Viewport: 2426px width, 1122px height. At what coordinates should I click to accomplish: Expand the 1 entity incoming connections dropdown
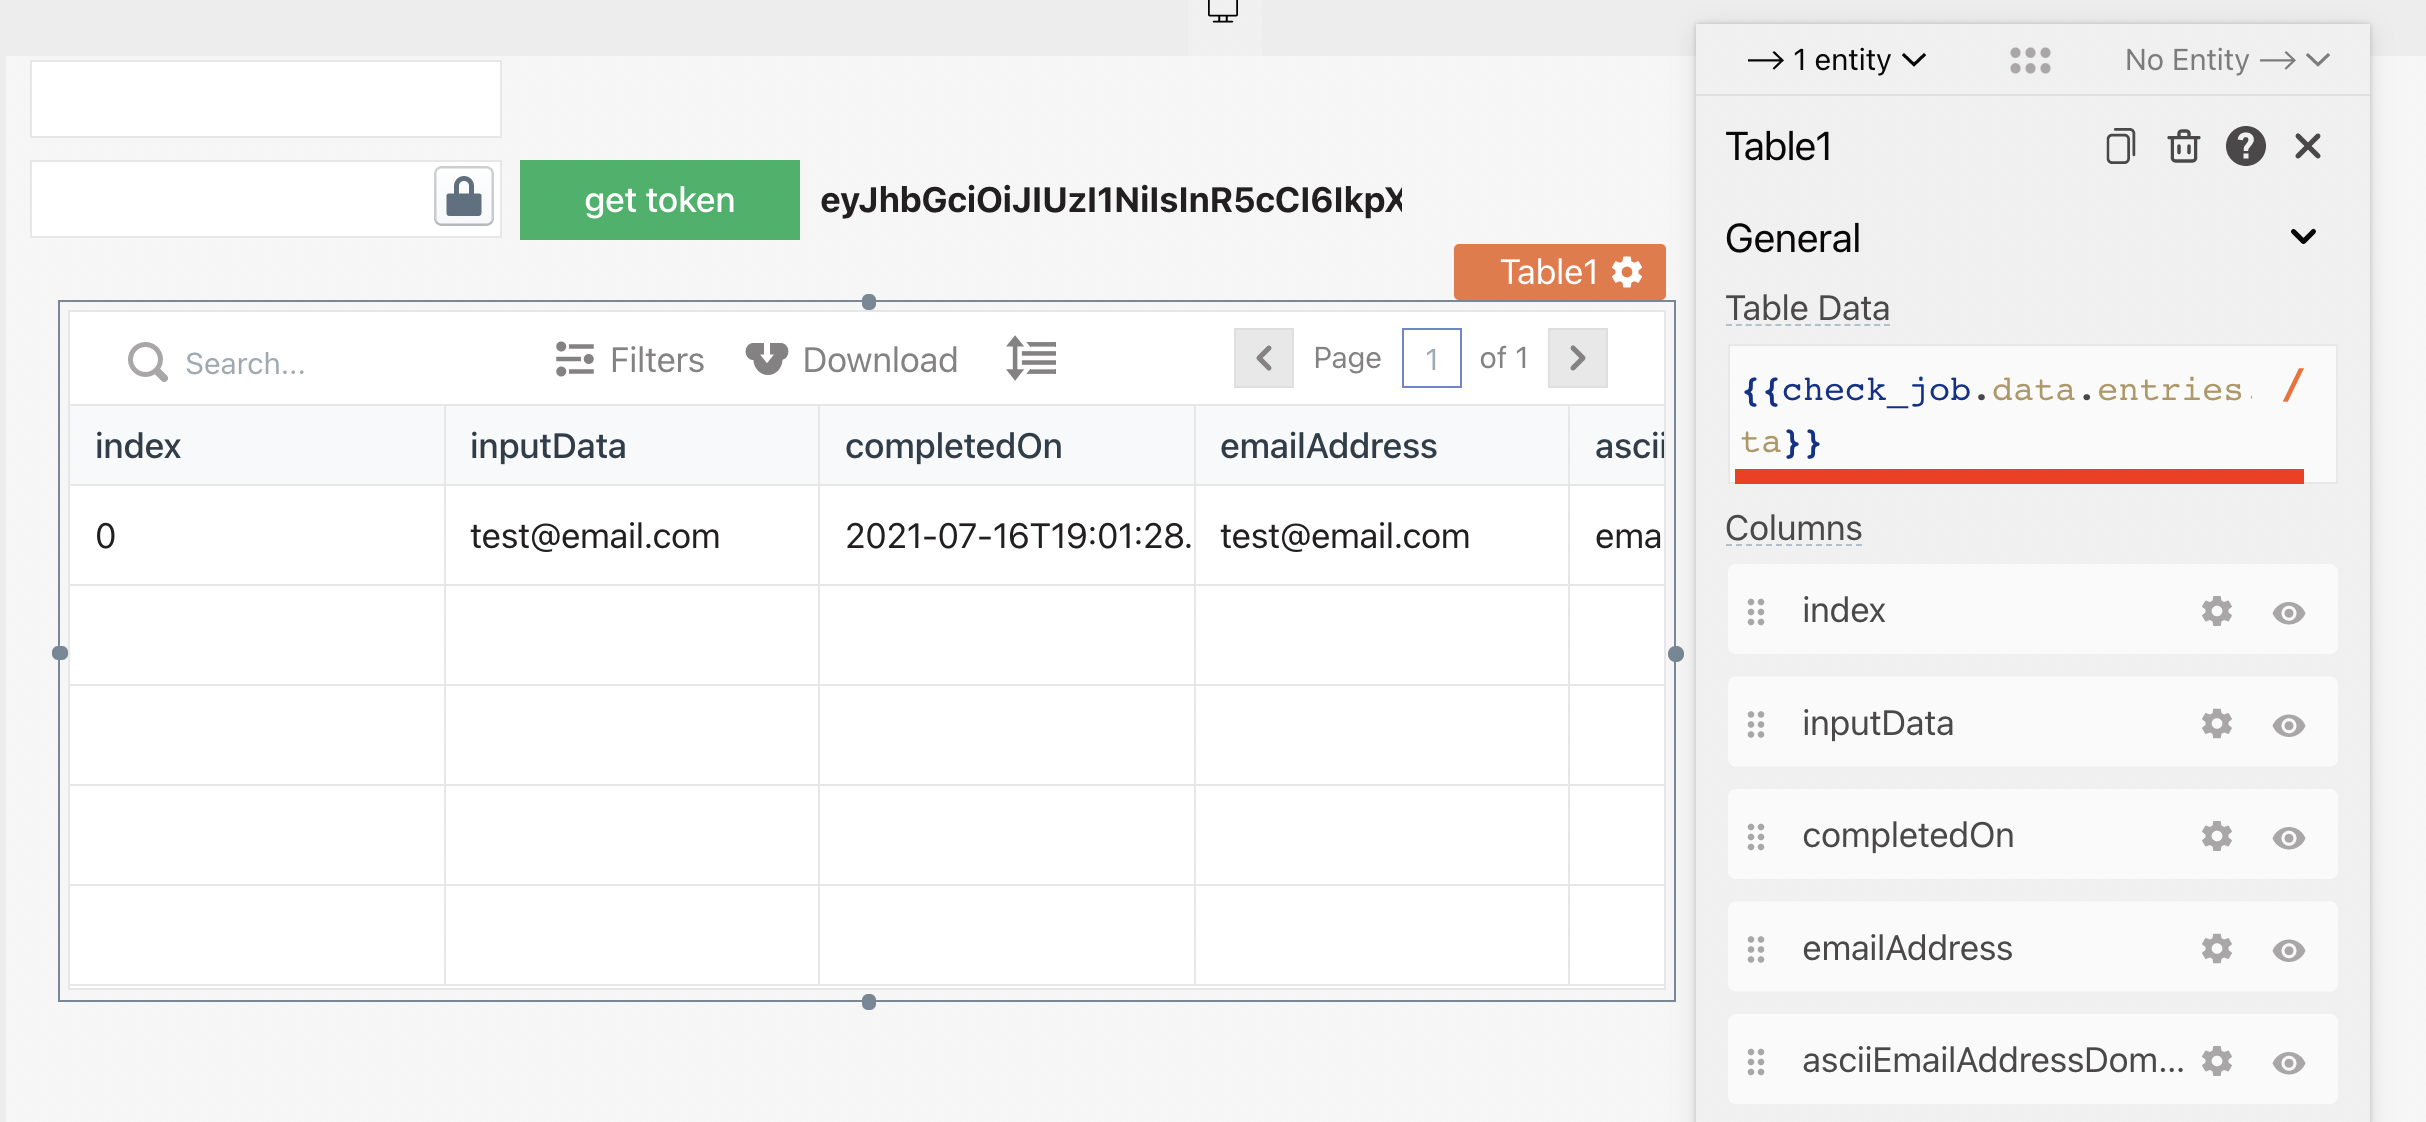point(1836,60)
